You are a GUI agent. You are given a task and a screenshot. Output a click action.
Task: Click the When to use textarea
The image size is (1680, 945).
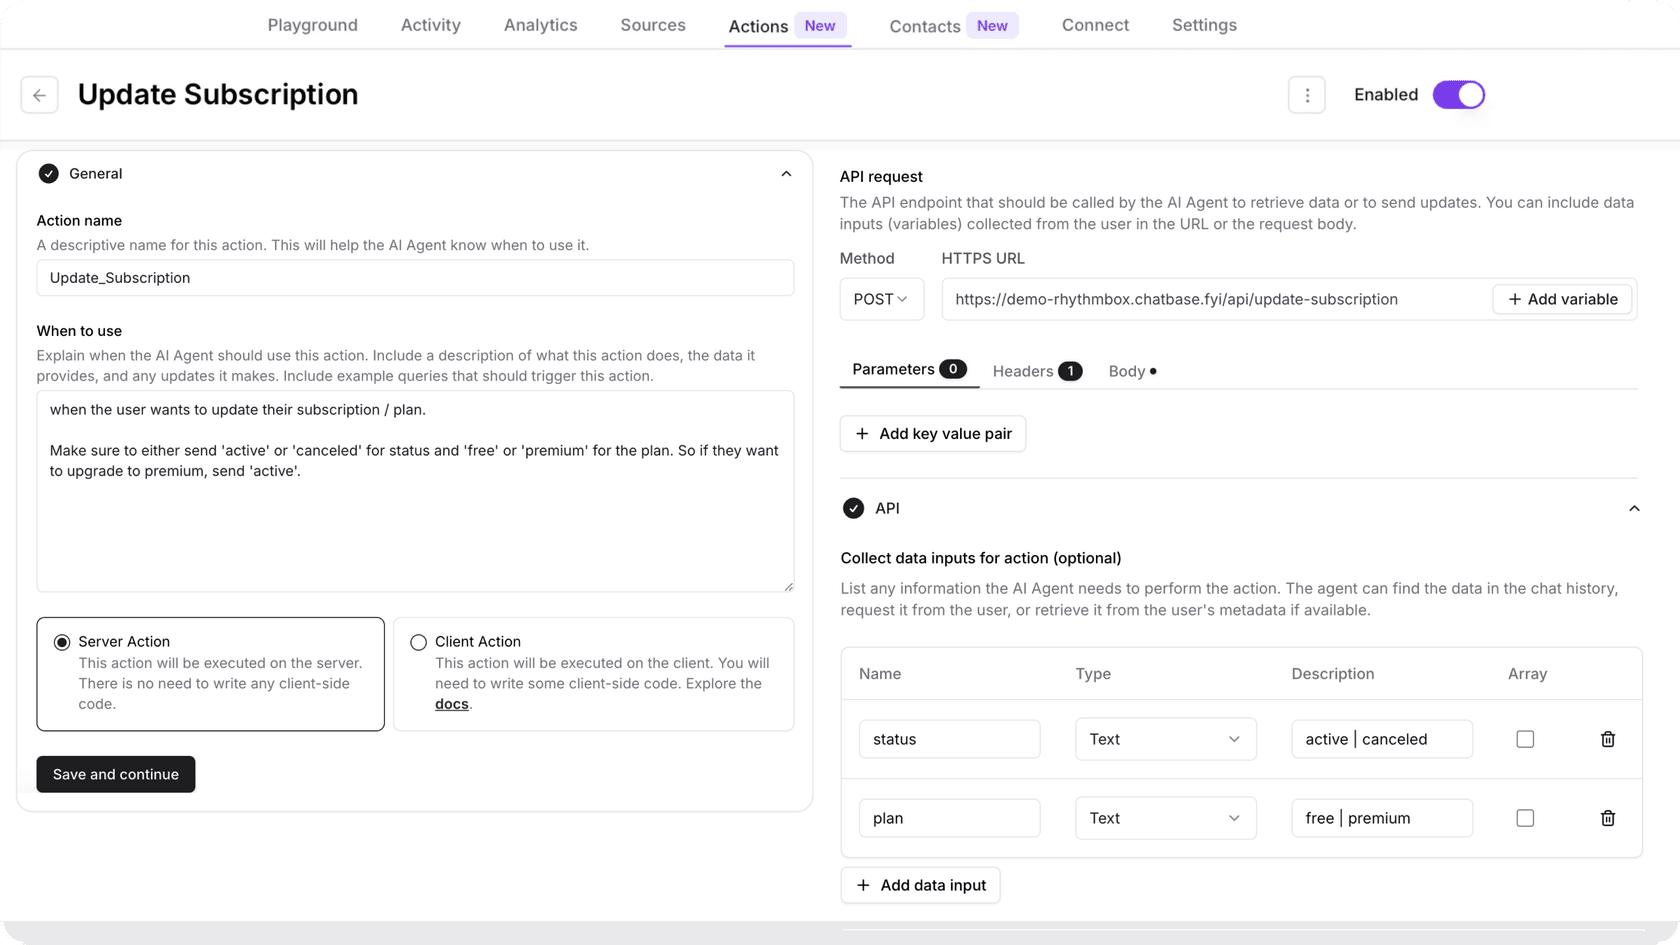pyautogui.click(x=415, y=491)
